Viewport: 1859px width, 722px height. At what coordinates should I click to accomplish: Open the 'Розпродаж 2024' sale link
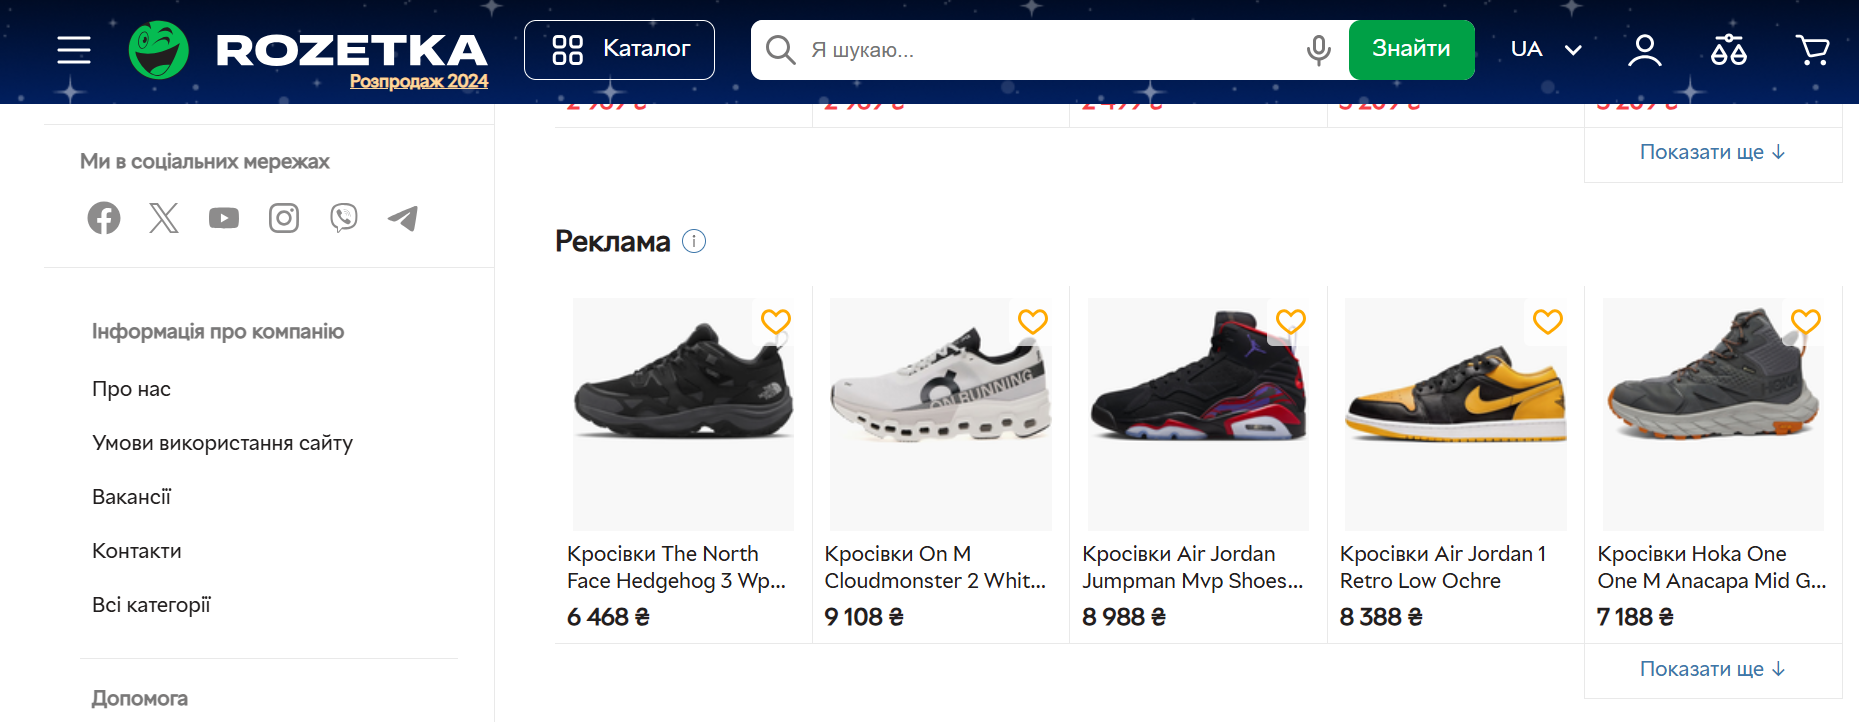click(x=419, y=82)
